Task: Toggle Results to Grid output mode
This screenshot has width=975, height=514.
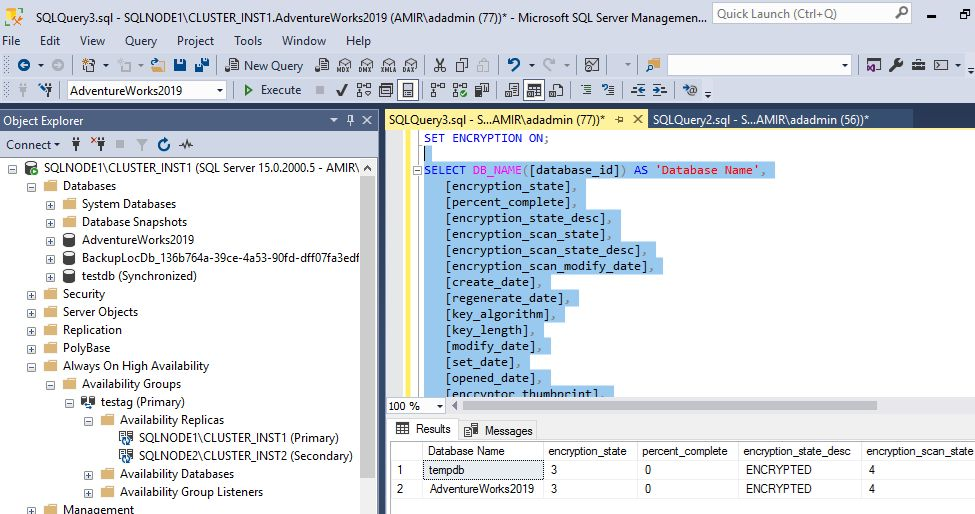Action: tap(534, 90)
